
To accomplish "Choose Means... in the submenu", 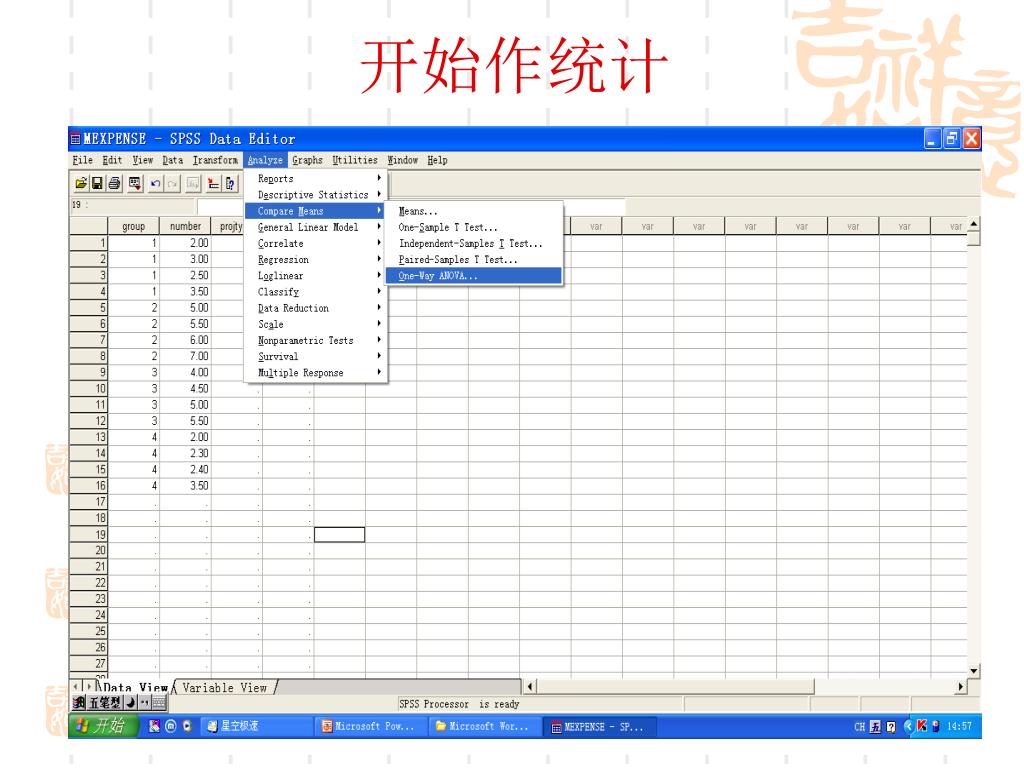I will [473, 211].
